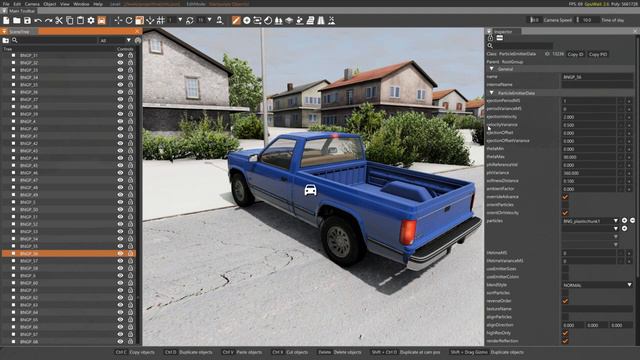The height and width of the screenshot is (360, 640).
Task: Click the add folder icon in the Scene Tree
Action: click(x=6, y=40)
